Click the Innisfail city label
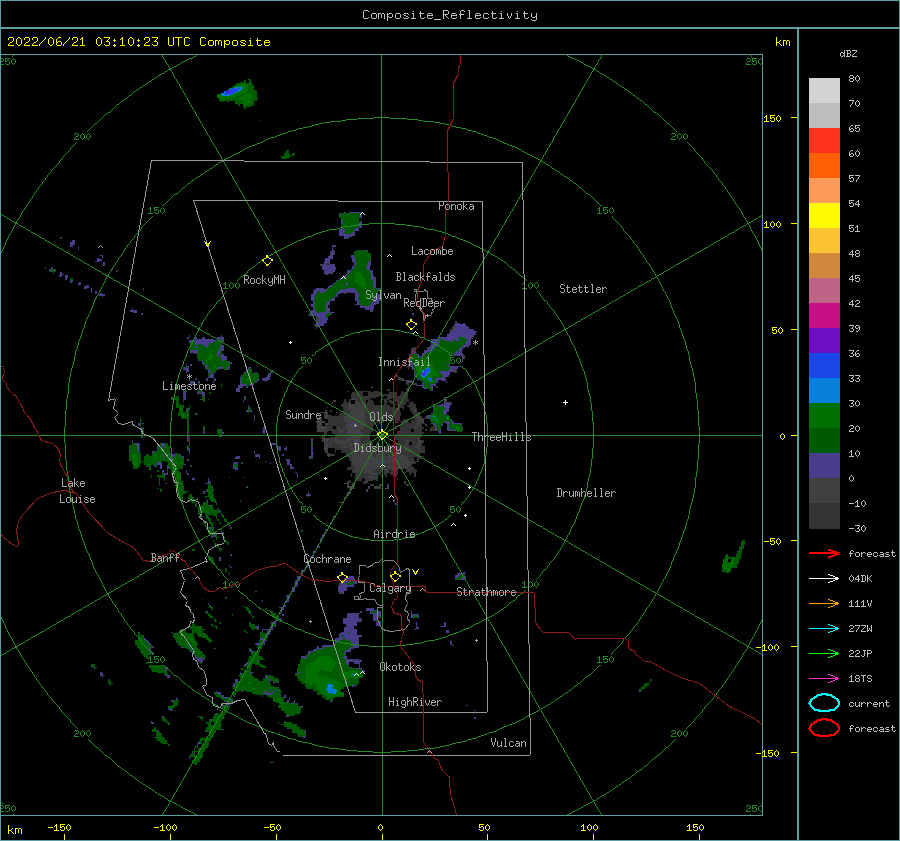 click(x=404, y=362)
